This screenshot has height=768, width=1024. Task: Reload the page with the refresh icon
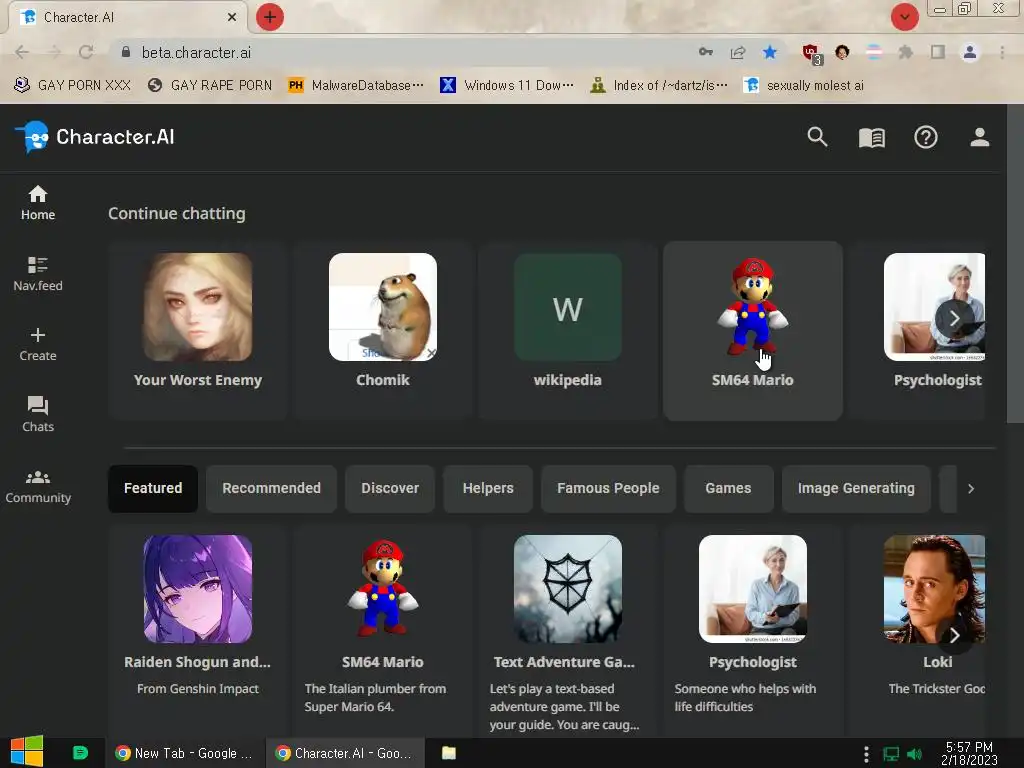[x=86, y=52]
